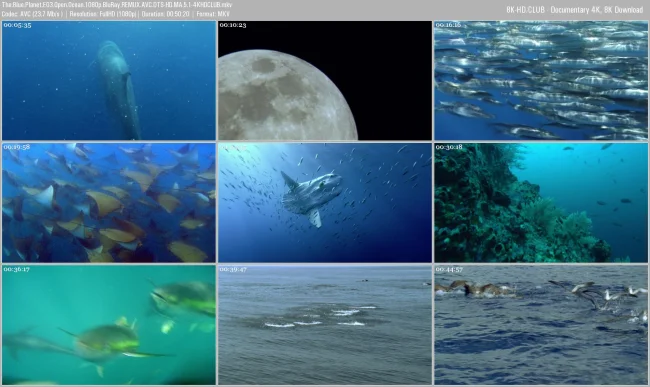
Task: Open the green tuna thumbnail at 00:36:17
Action: (109, 325)
